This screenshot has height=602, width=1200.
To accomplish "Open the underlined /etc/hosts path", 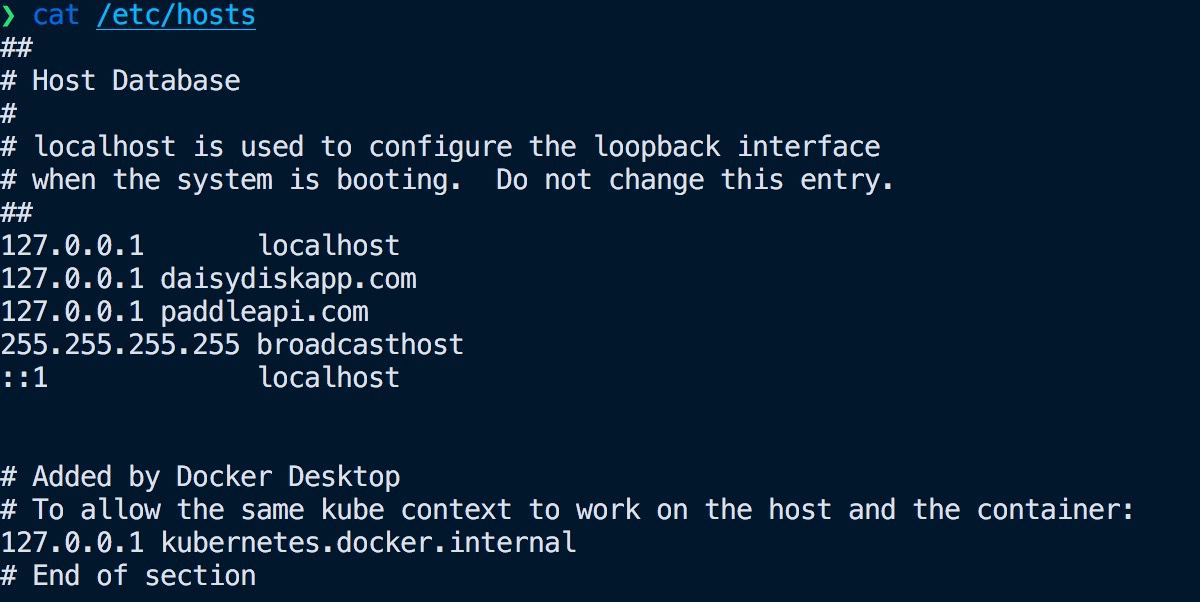I will click(x=176, y=16).
